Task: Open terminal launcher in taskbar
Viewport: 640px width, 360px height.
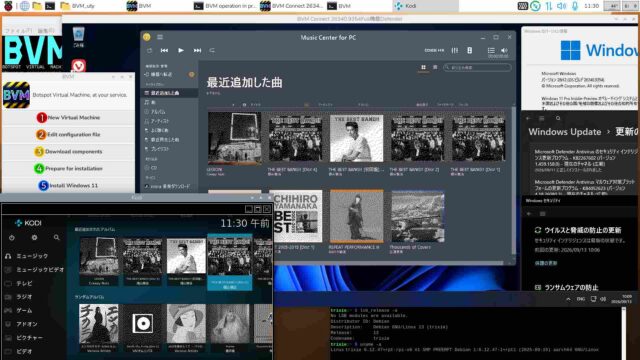Action: 50,6
